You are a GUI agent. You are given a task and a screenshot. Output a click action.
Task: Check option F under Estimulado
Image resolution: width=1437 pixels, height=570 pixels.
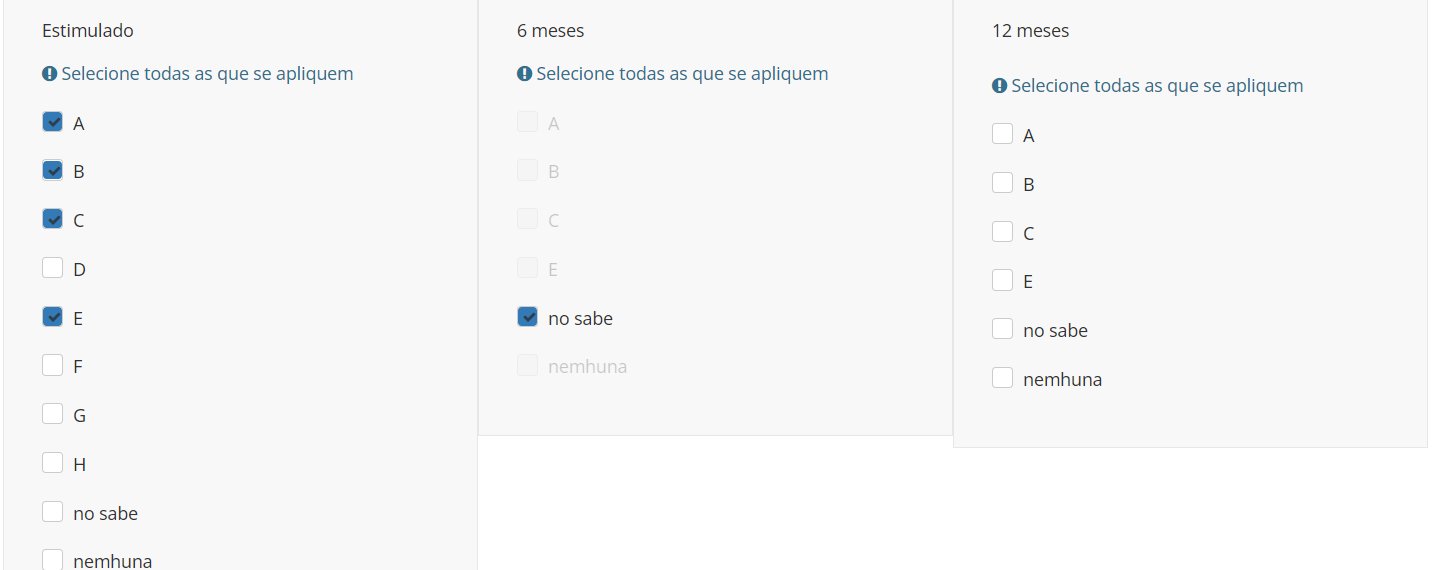click(53, 365)
